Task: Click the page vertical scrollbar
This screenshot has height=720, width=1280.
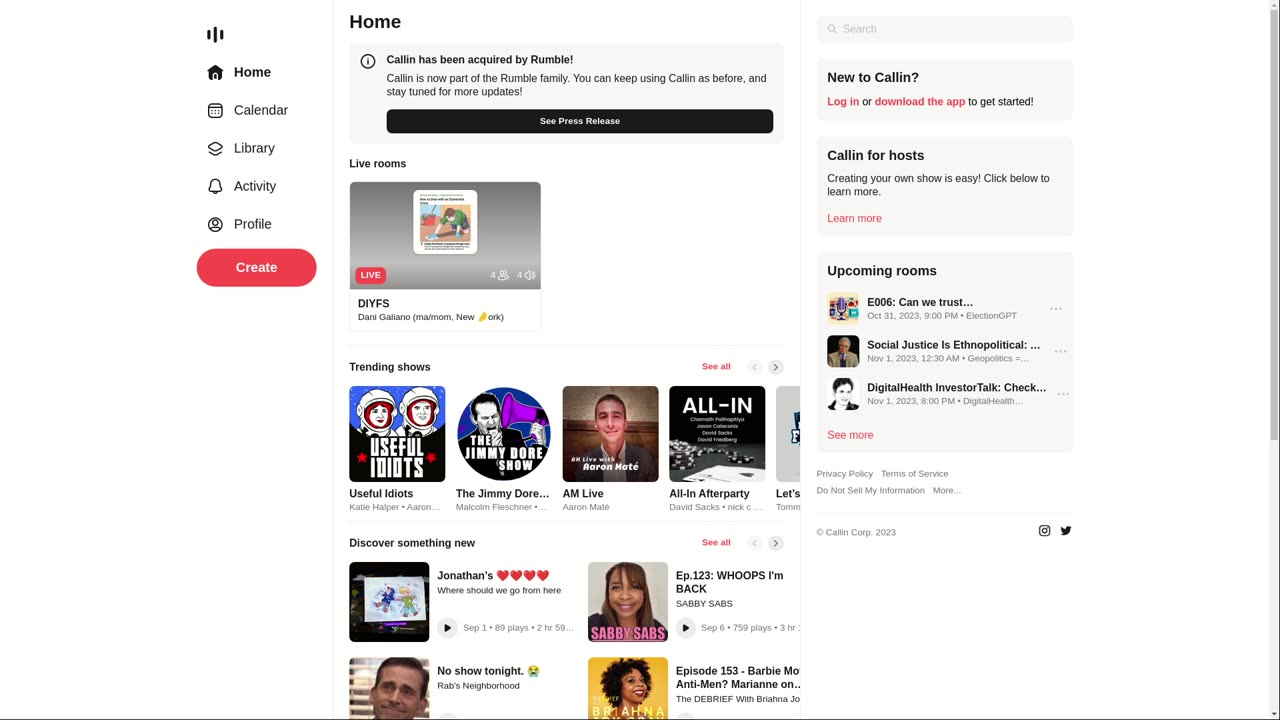Action: click(1274, 225)
